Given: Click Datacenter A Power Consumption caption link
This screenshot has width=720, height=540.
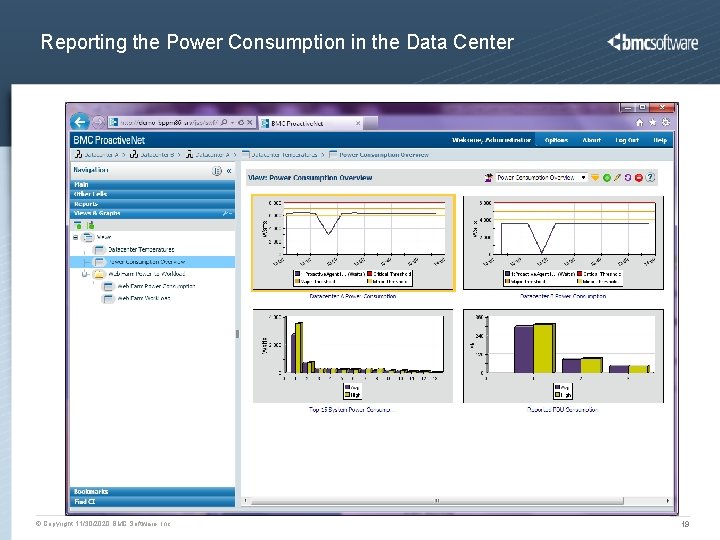Looking at the screenshot, I should coord(353,297).
